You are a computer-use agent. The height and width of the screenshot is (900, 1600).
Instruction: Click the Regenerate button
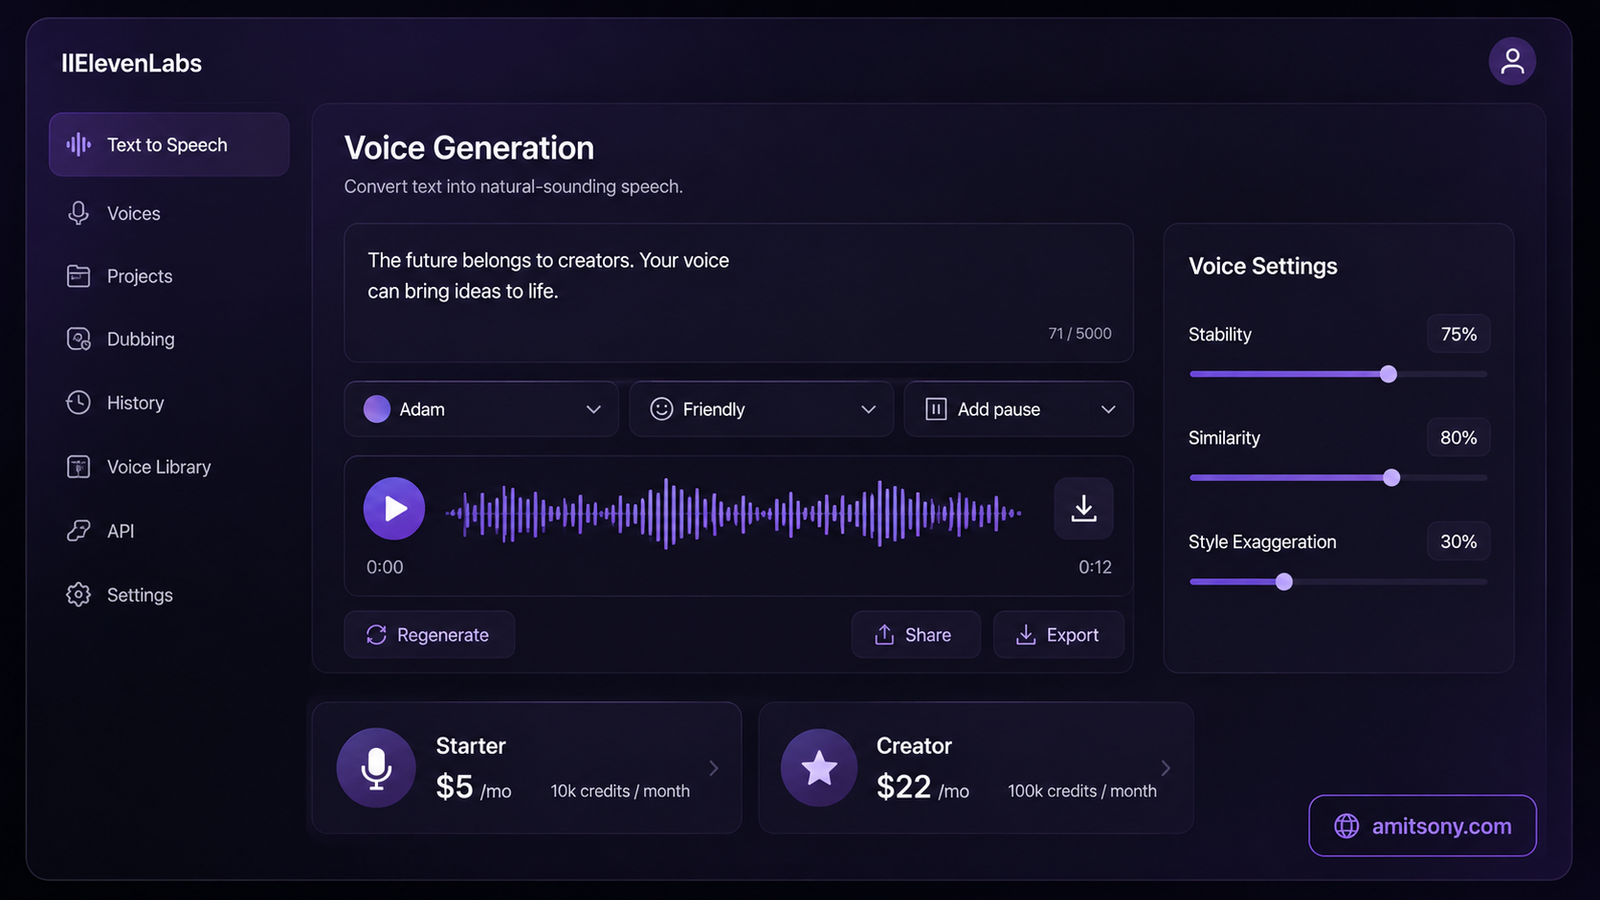(429, 635)
